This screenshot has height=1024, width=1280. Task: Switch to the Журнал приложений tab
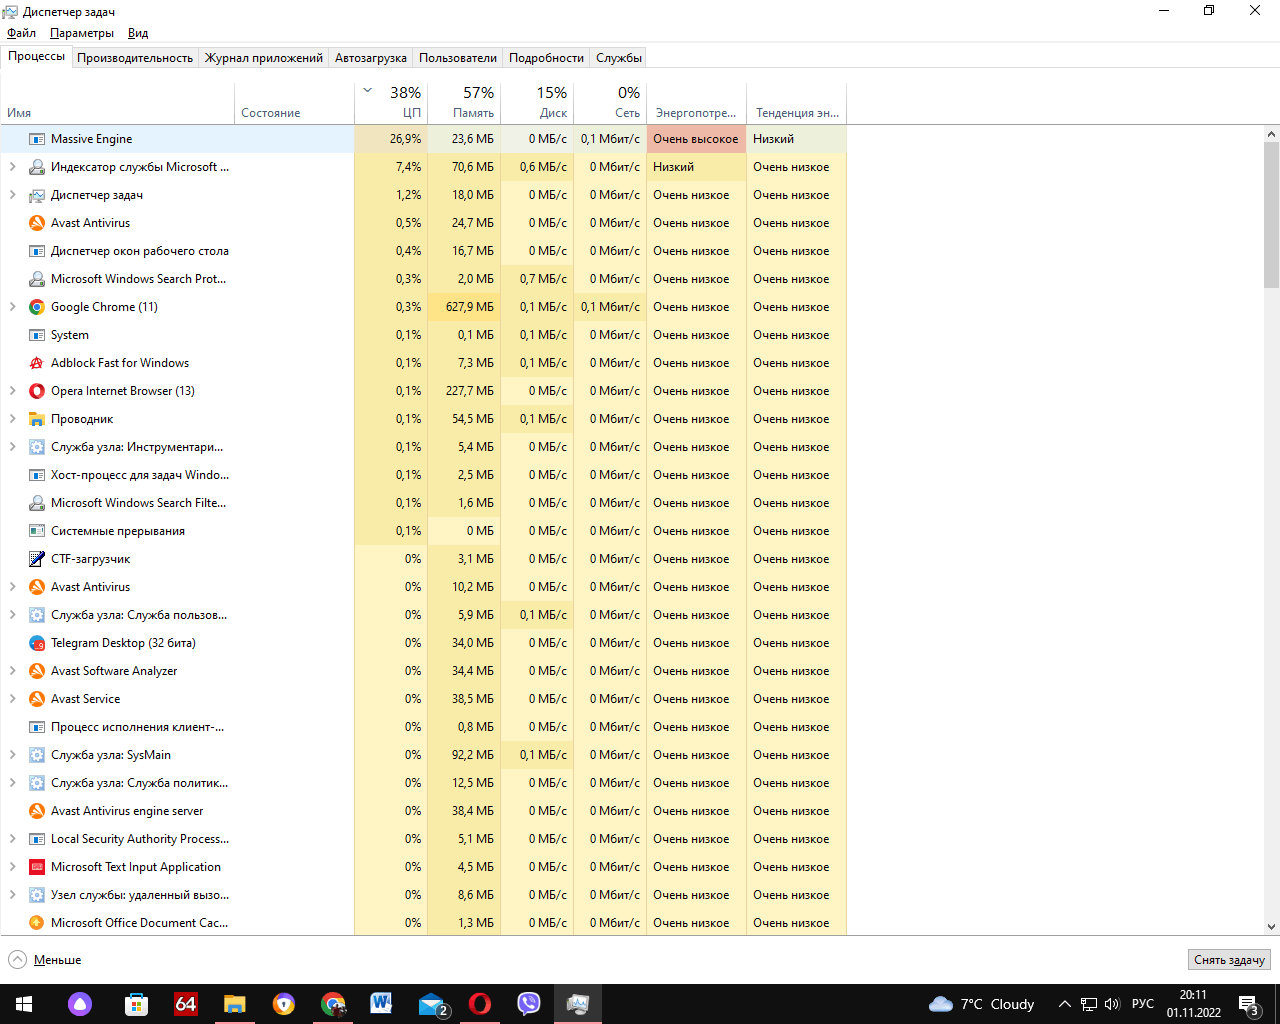coord(264,58)
